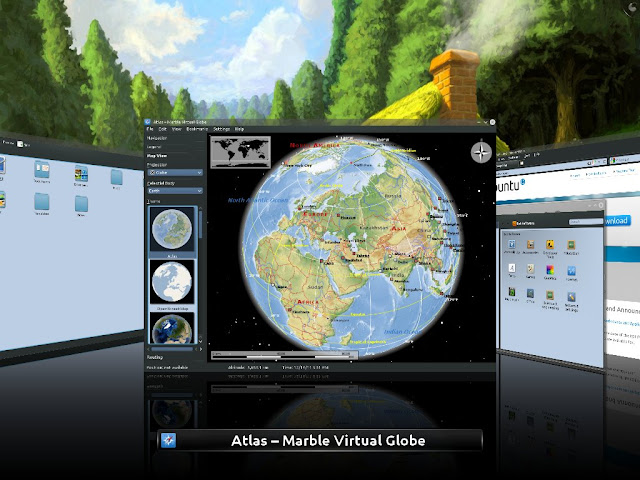The height and width of the screenshot is (480, 640).
Task: Switch to the Legend panel tab
Action: pos(154,147)
